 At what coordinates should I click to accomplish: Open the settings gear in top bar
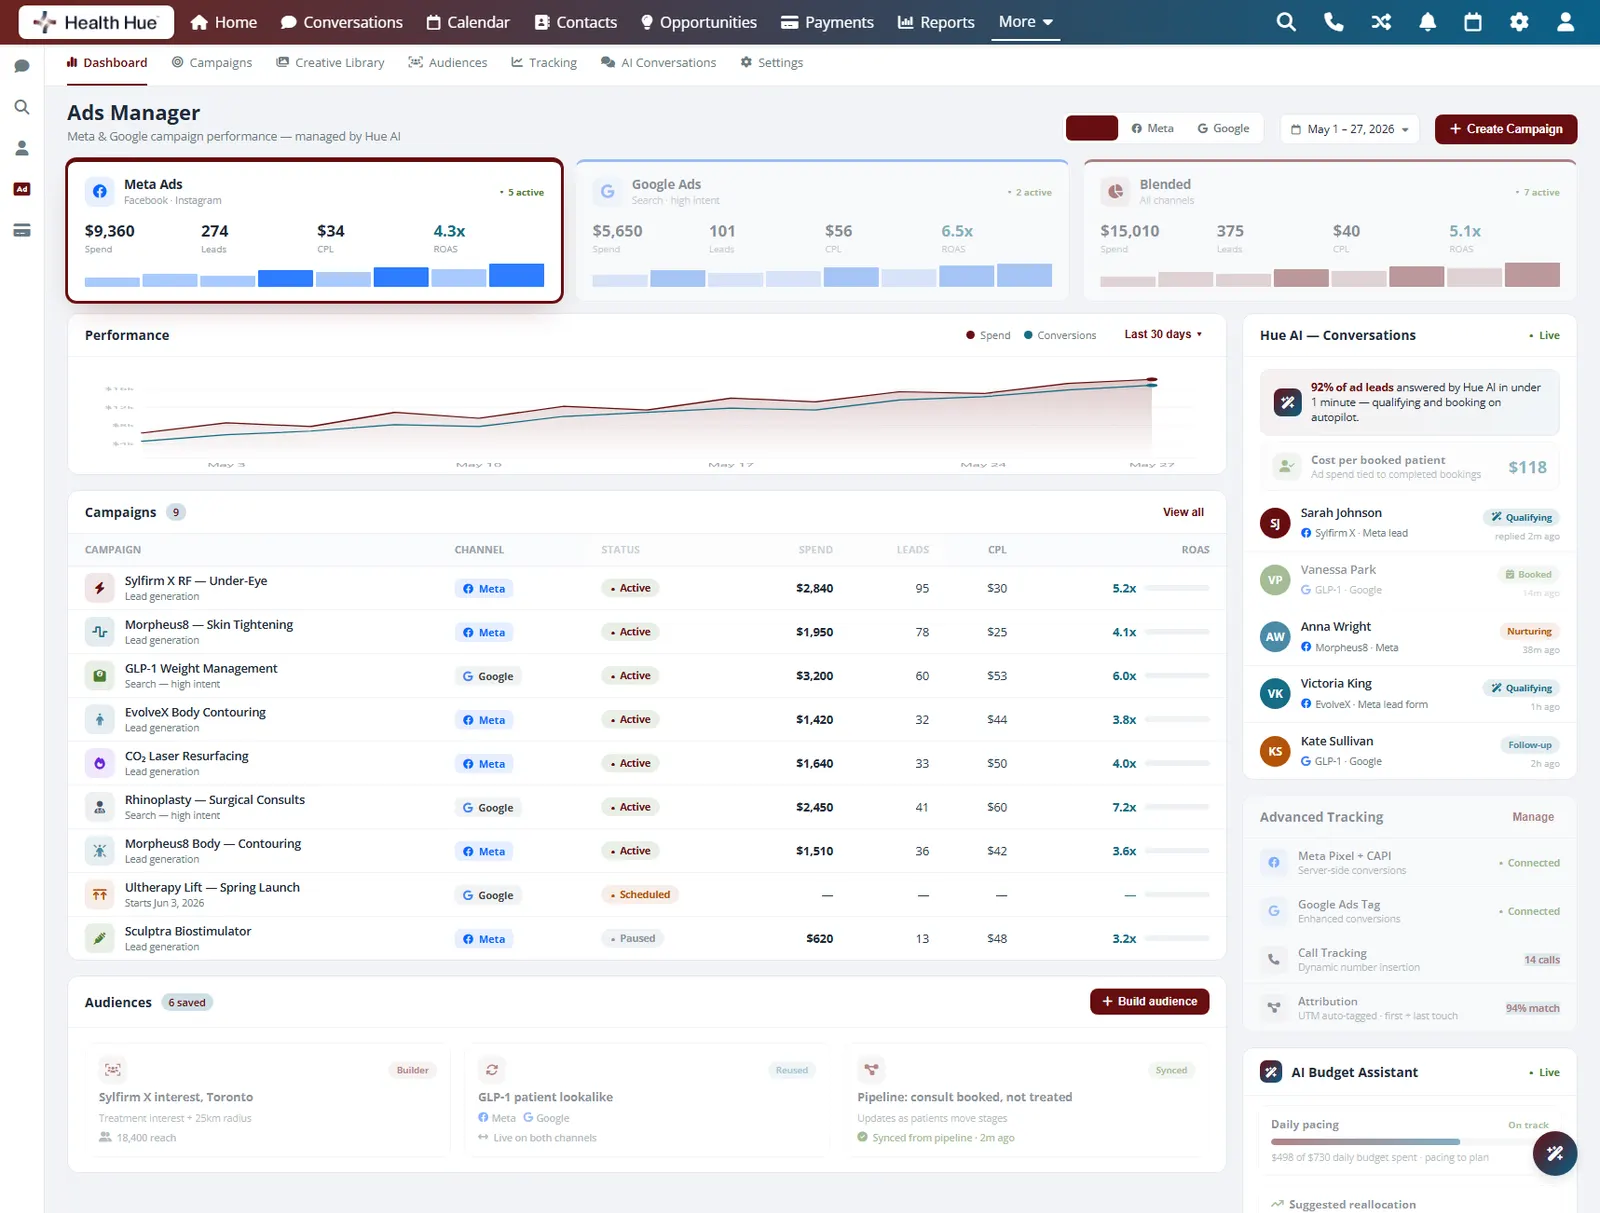click(1519, 22)
